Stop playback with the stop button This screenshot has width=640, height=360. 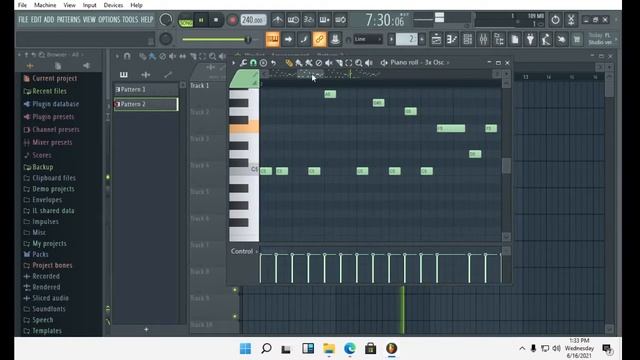(x=216, y=20)
